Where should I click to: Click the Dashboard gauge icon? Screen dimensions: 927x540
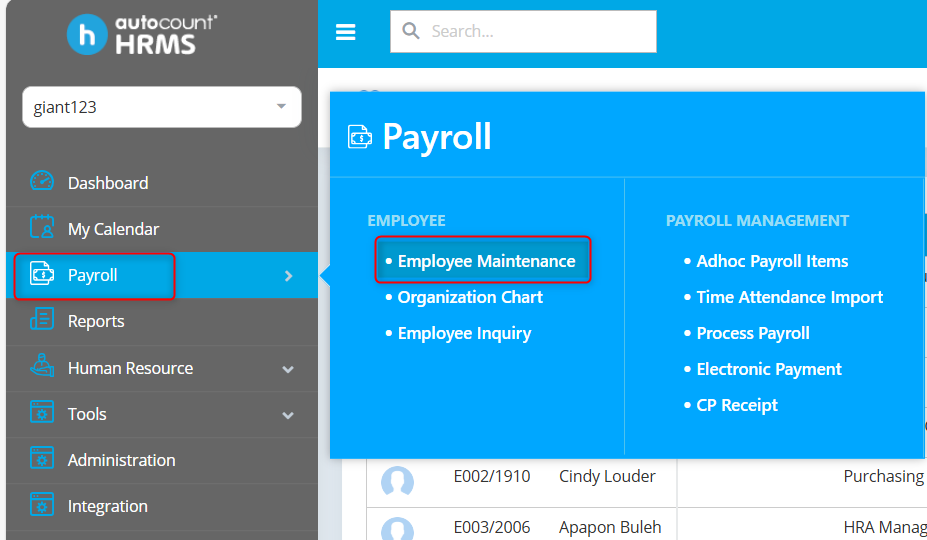pos(42,182)
